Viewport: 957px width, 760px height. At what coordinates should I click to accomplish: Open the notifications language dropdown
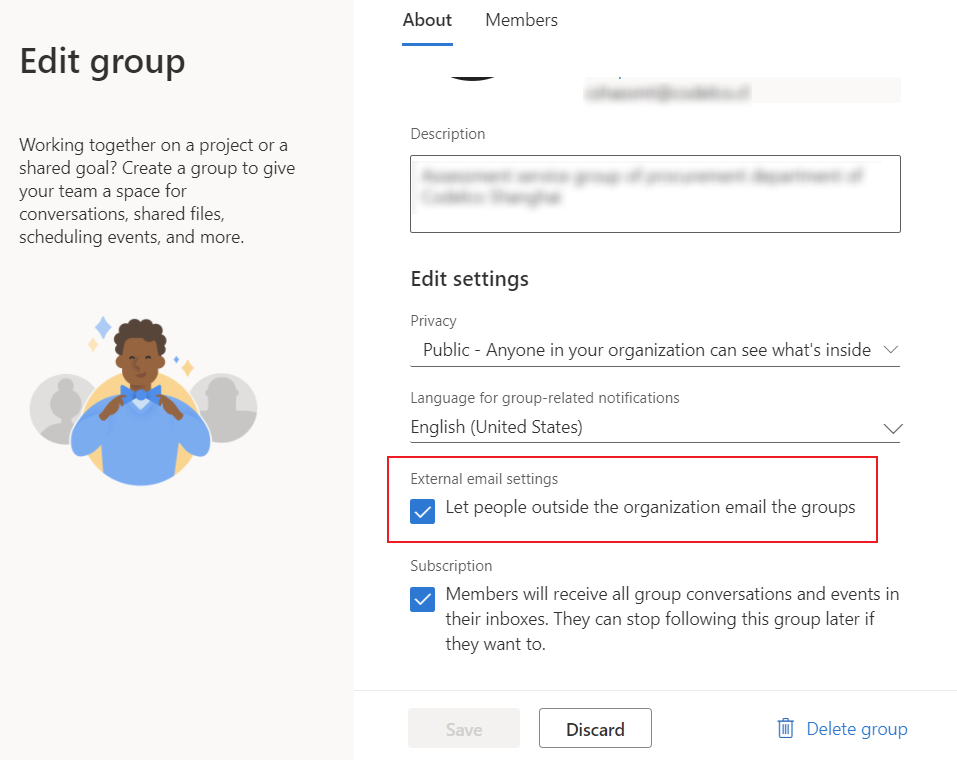tap(655, 427)
